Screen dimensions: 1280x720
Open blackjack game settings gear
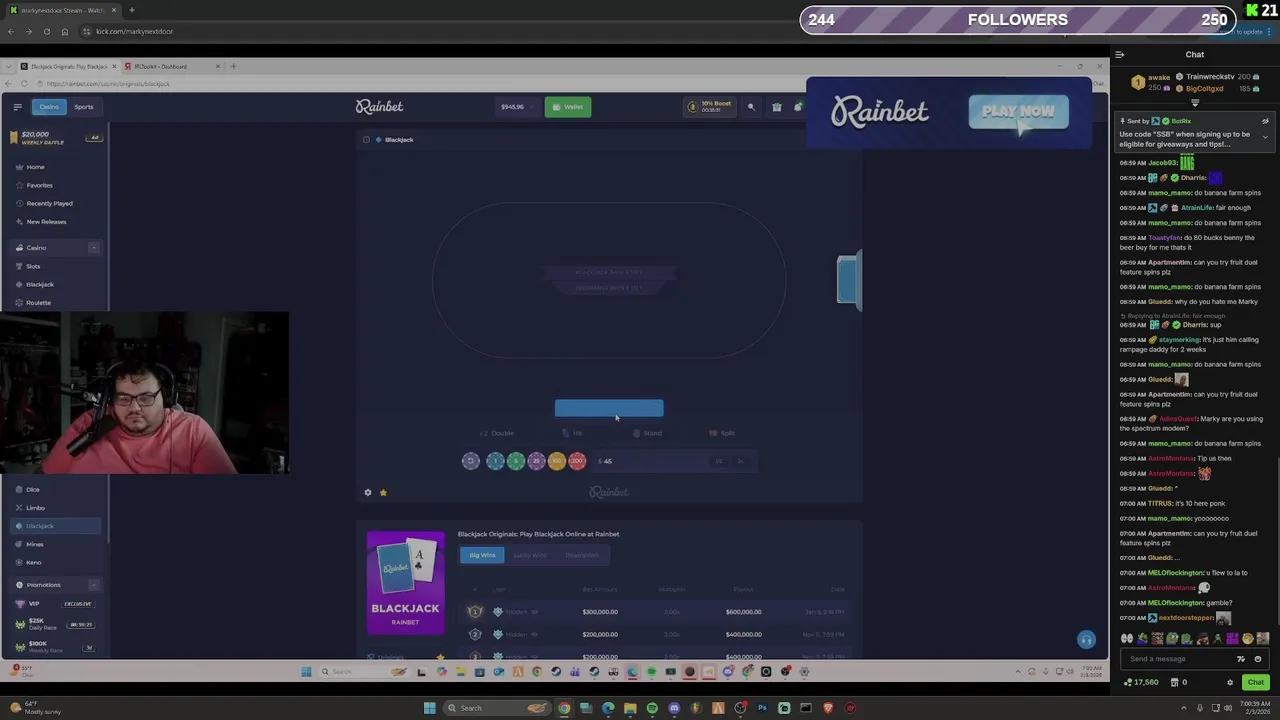(368, 492)
